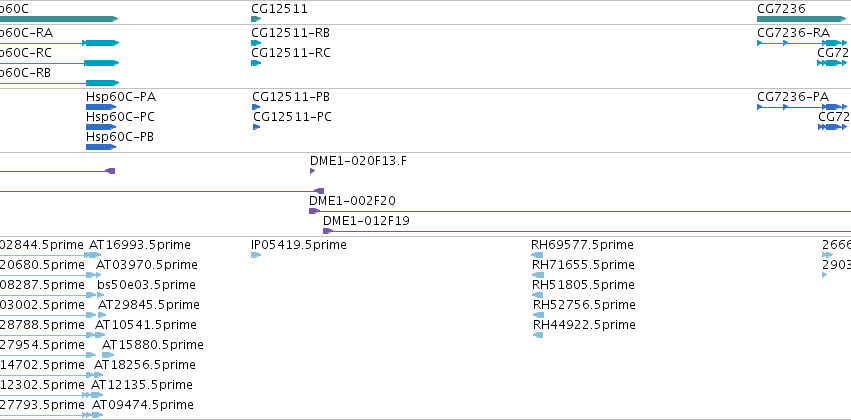
Task: Click the arrow glyph under RH44922.5prime
Action: (x=538, y=335)
